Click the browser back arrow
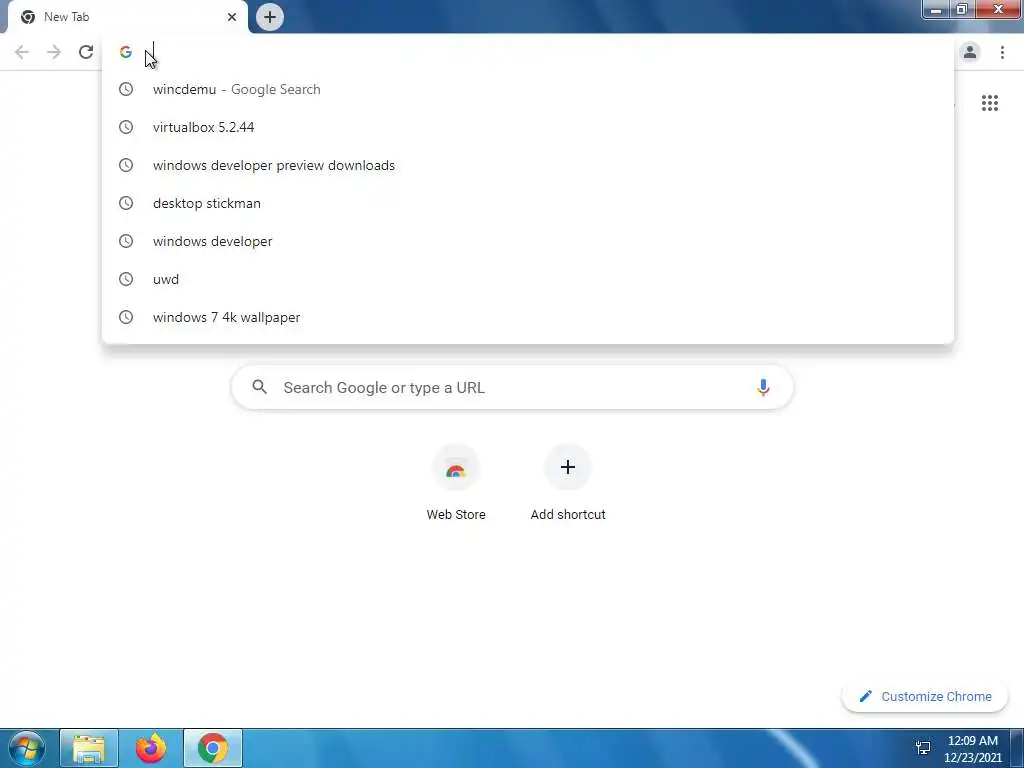Screen dimensions: 1024x768 click(22, 52)
